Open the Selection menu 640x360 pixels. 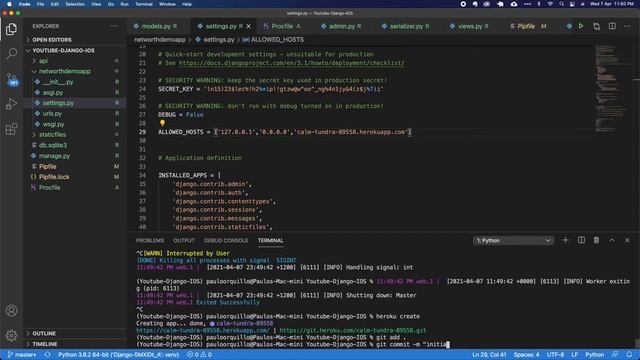(75, 4)
